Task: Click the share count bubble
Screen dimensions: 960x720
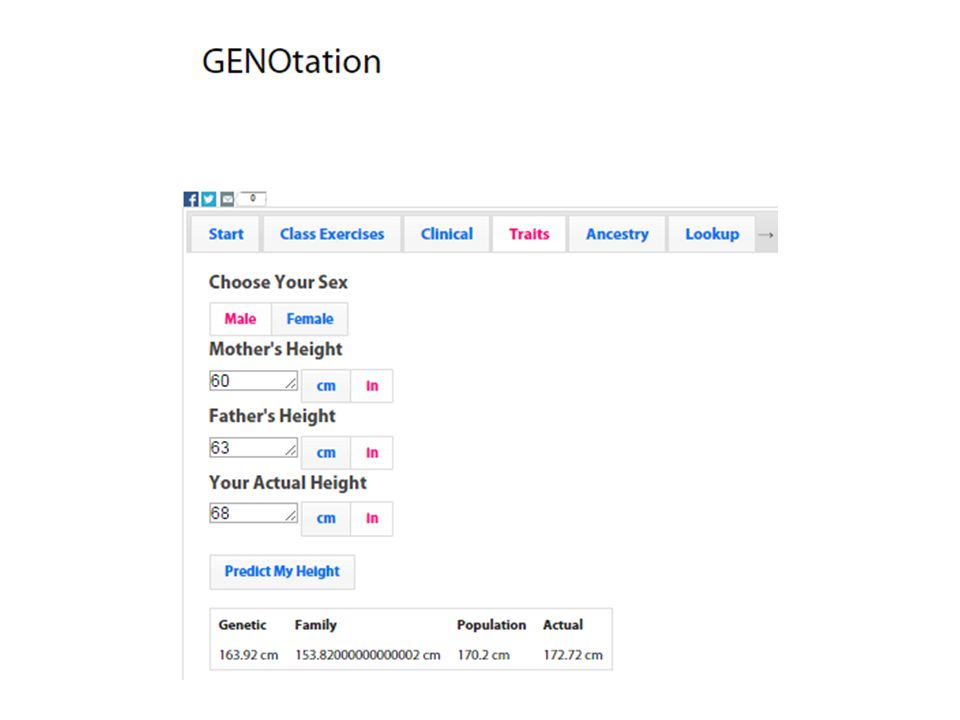Action: 252,198
